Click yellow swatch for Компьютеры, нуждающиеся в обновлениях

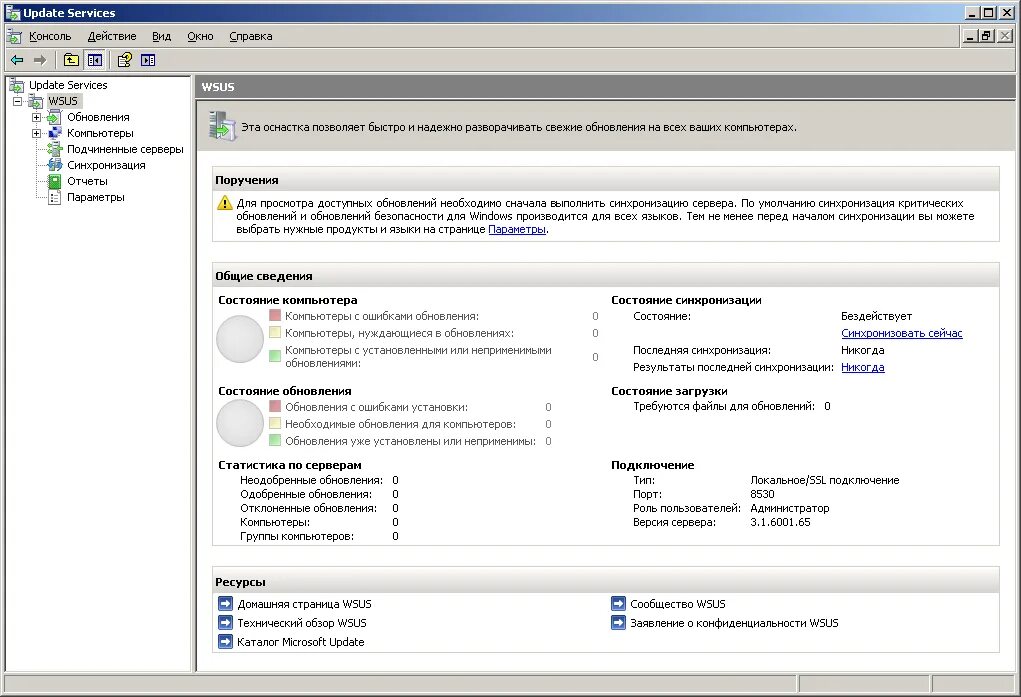(x=275, y=332)
